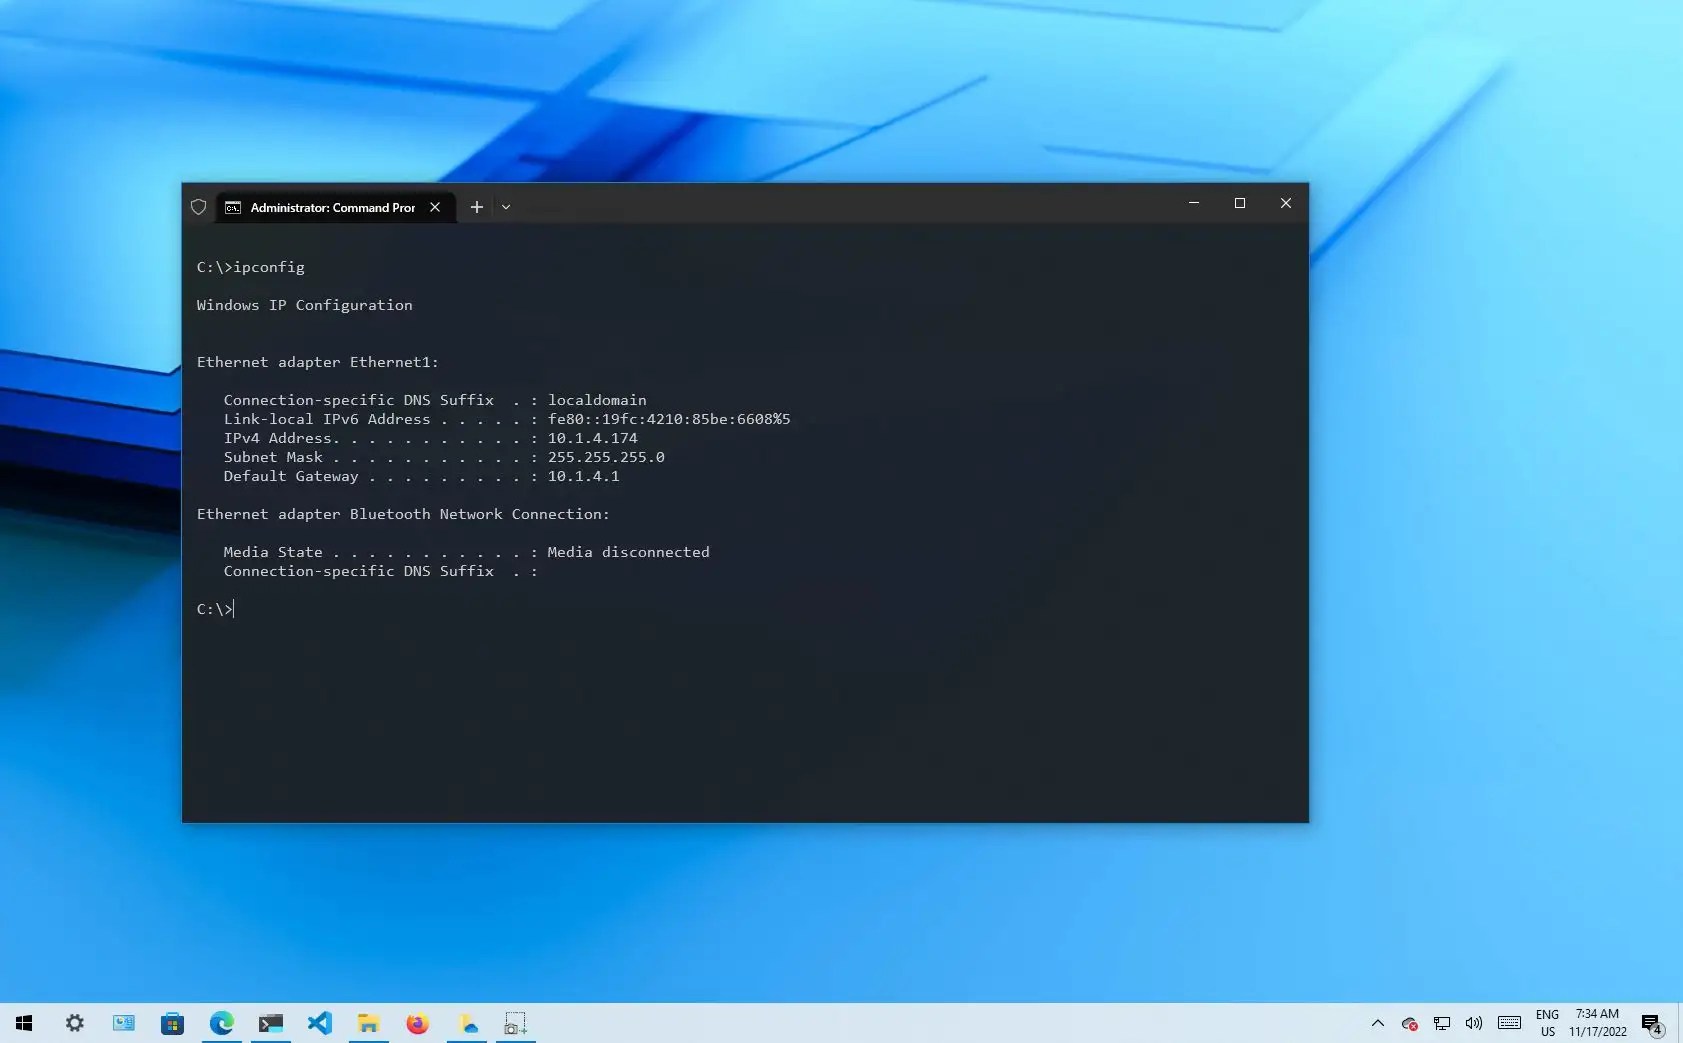This screenshot has width=1683, height=1043.
Task: Switch input language via the ENG US indicator
Action: [1547, 1023]
